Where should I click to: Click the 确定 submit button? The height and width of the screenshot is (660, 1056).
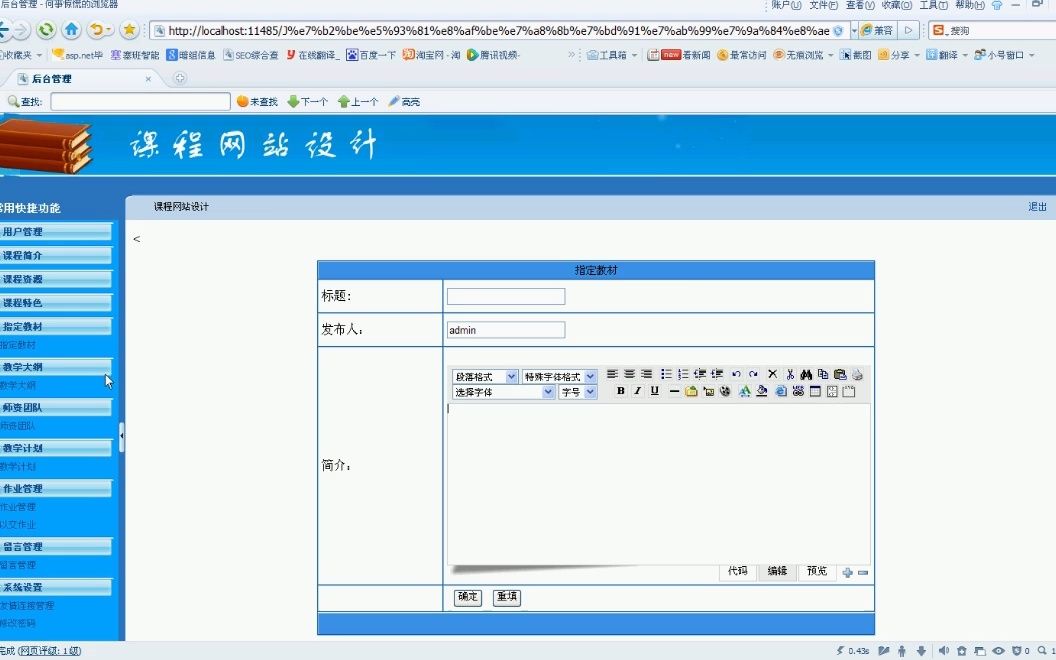click(x=467, y=597)
